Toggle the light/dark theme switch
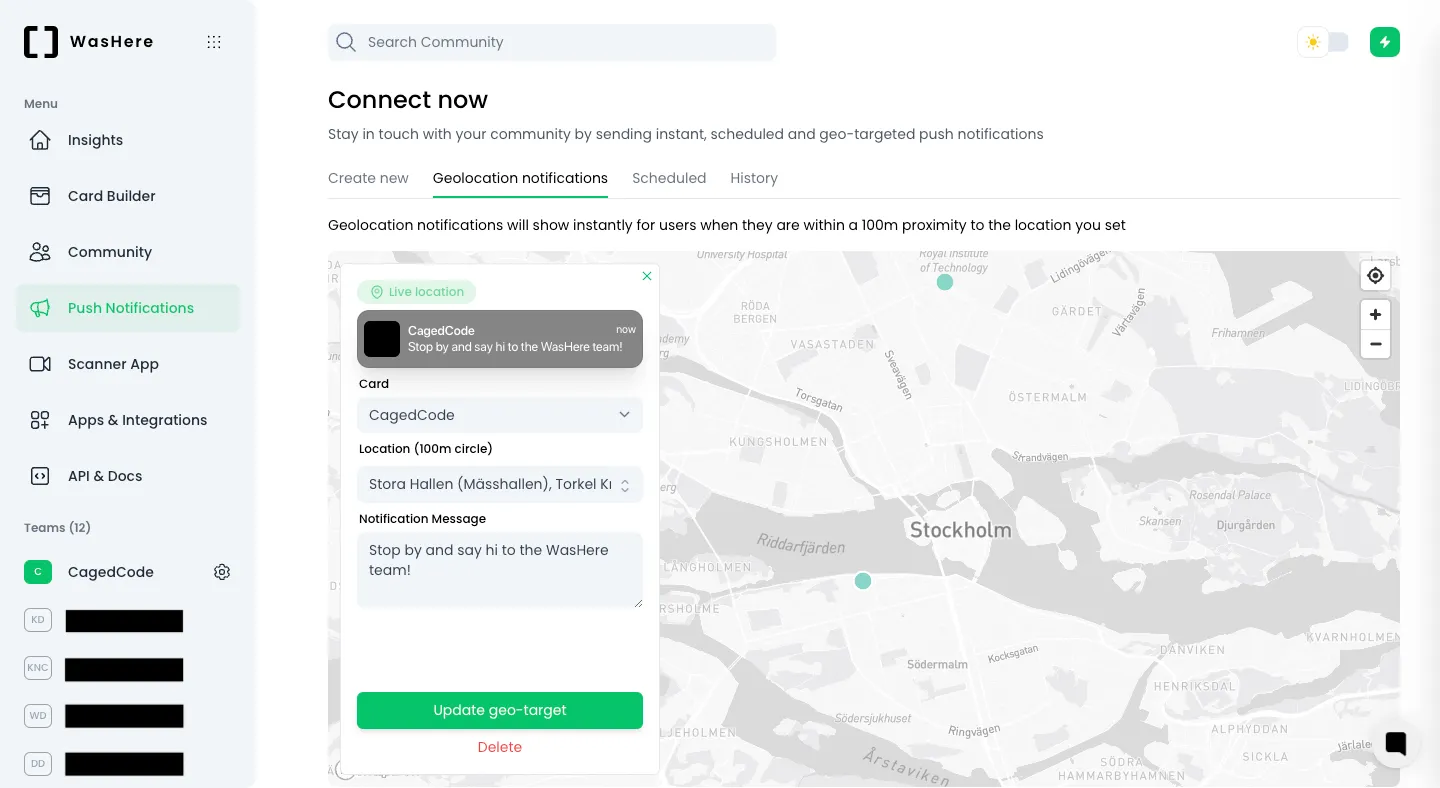 [x=1324, y=42]
